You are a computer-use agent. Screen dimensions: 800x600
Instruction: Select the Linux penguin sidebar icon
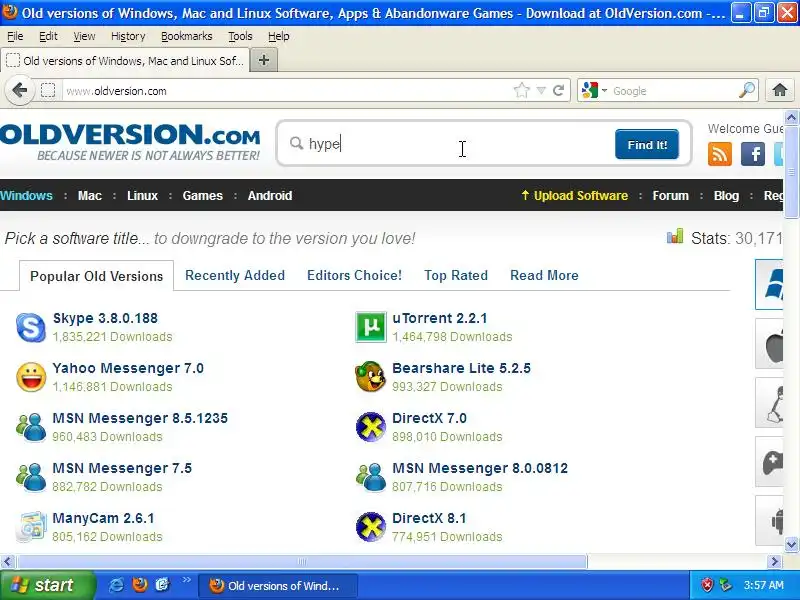coord(769,403)
